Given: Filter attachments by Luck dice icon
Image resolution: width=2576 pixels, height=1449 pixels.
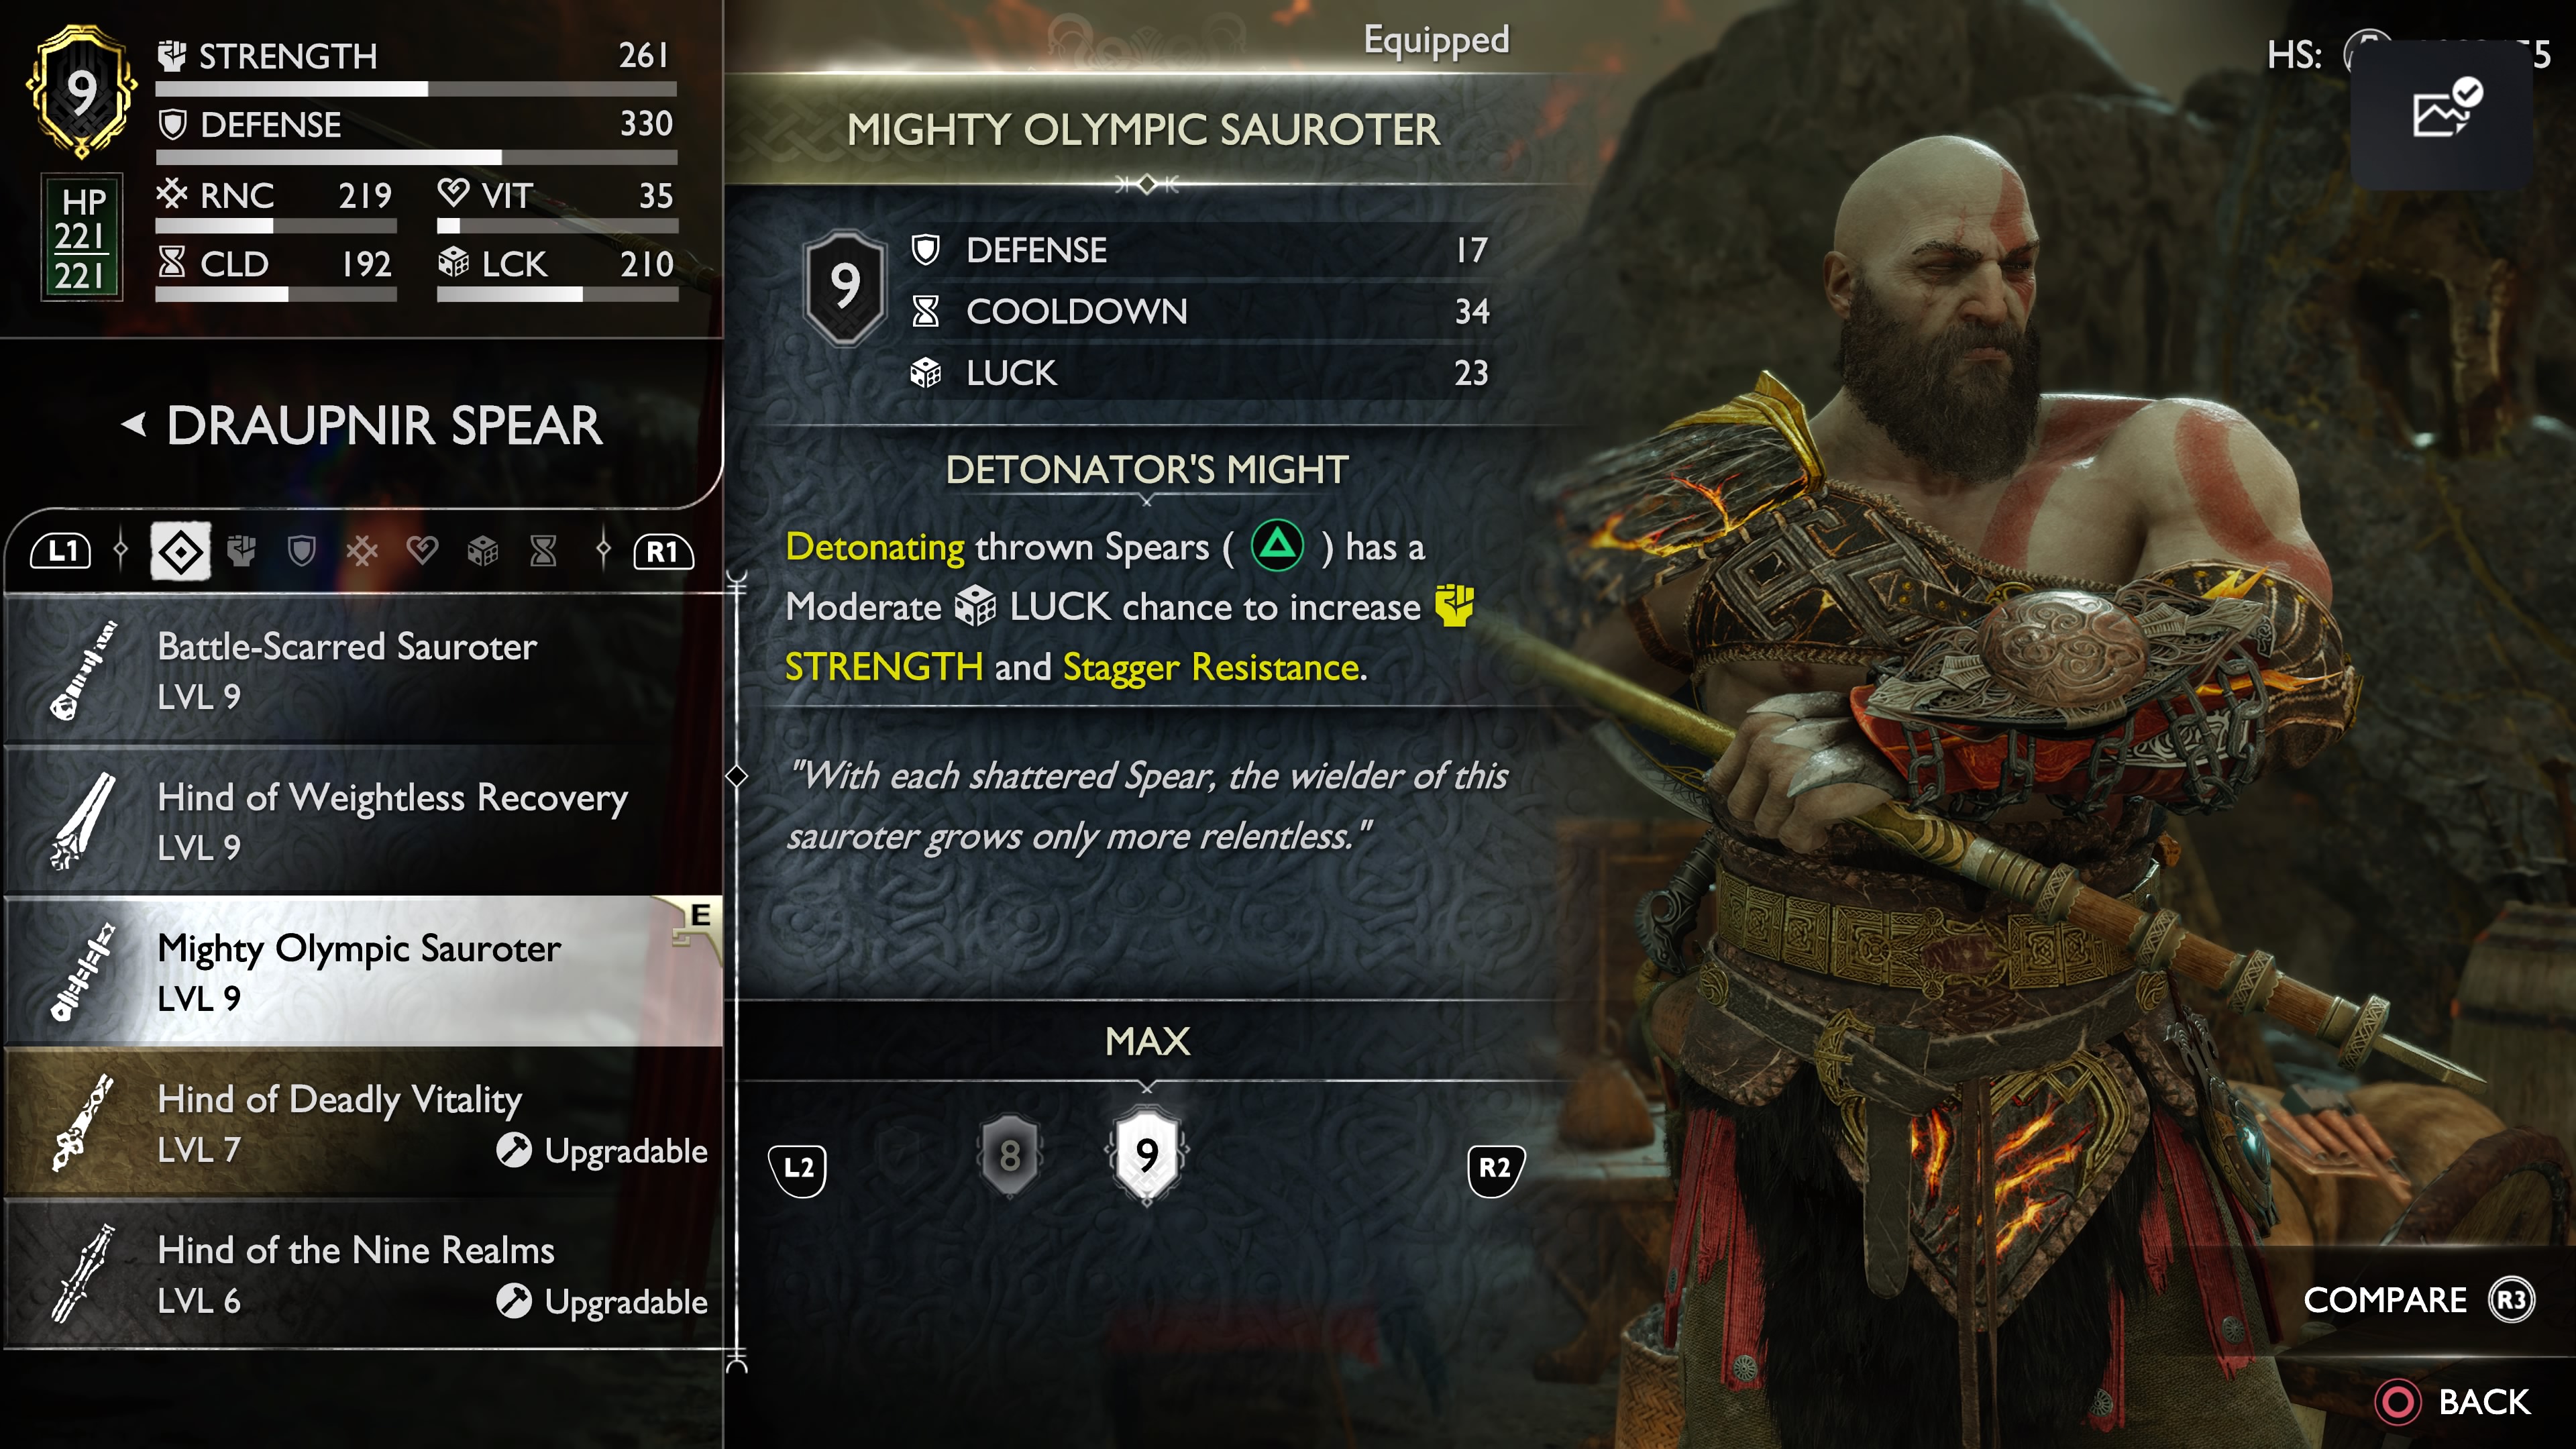Looking at the screenshot, I should coord(483,551).
